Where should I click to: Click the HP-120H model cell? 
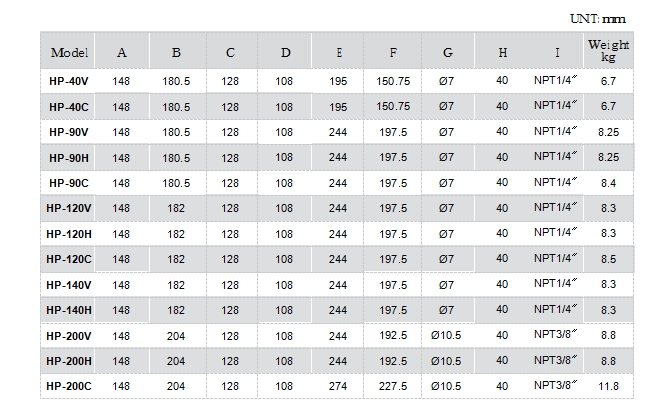pyautogui.click(x=69, y=233)
